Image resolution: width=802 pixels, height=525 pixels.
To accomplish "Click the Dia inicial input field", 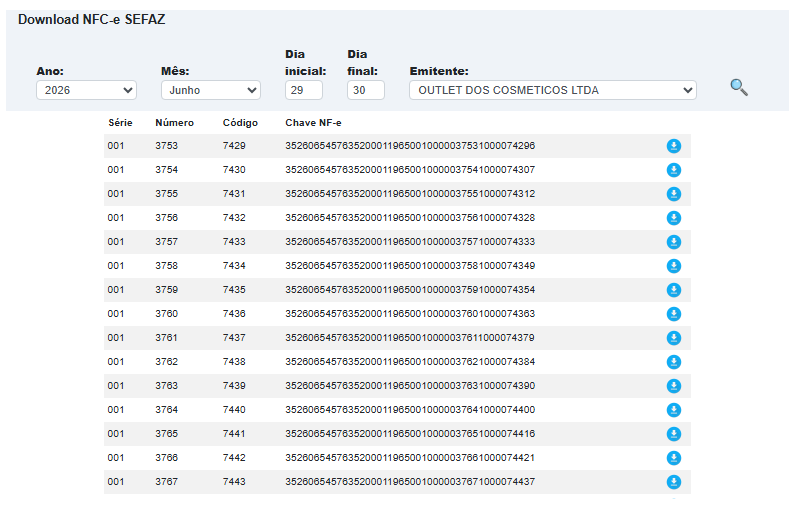I will [304, 90].
